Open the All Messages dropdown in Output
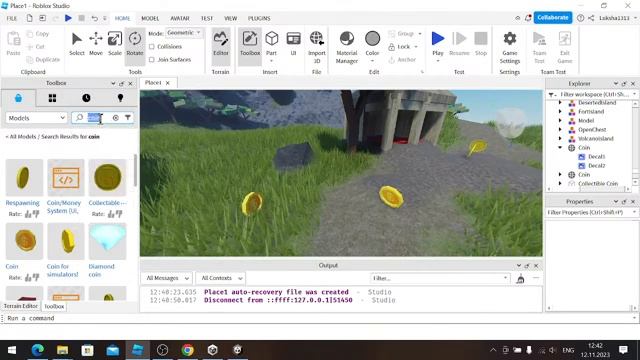640x360 pixels. click(x=167, y=278)
